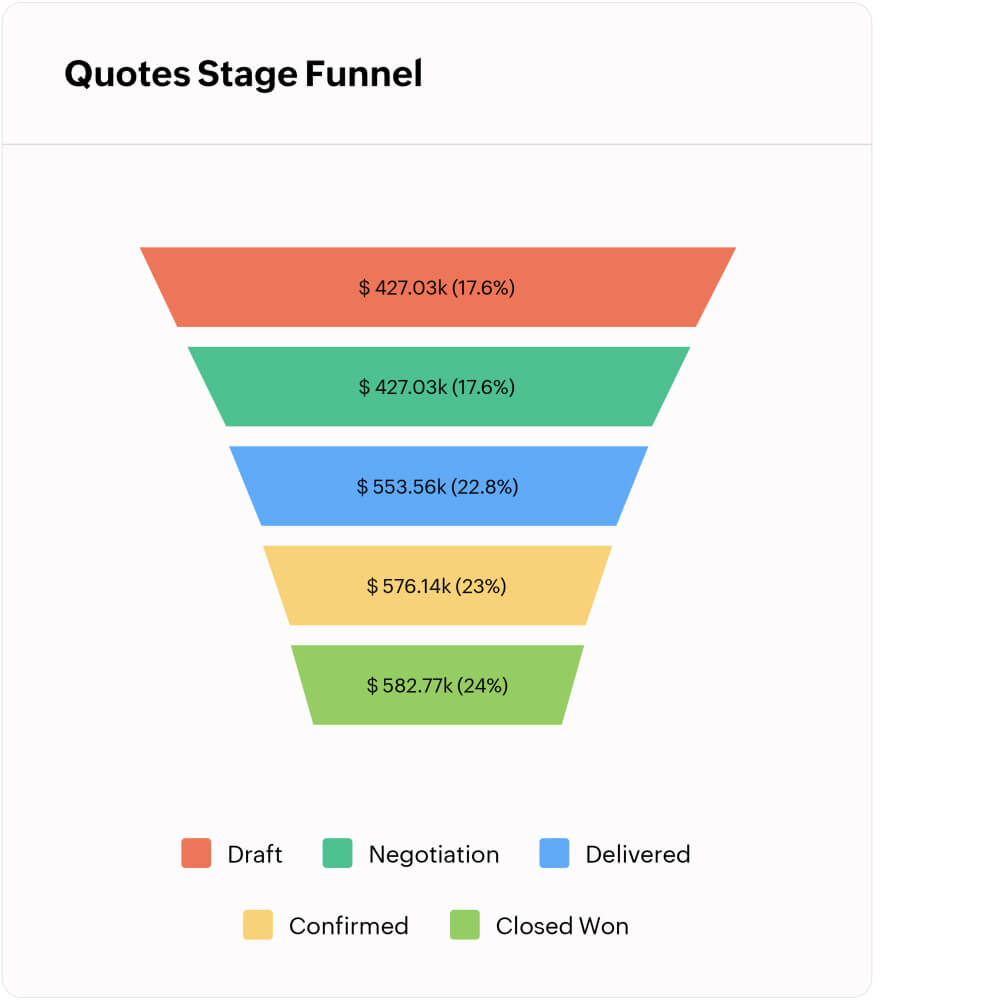Select the blue Delivered funnel segment

tap(438, 486)
